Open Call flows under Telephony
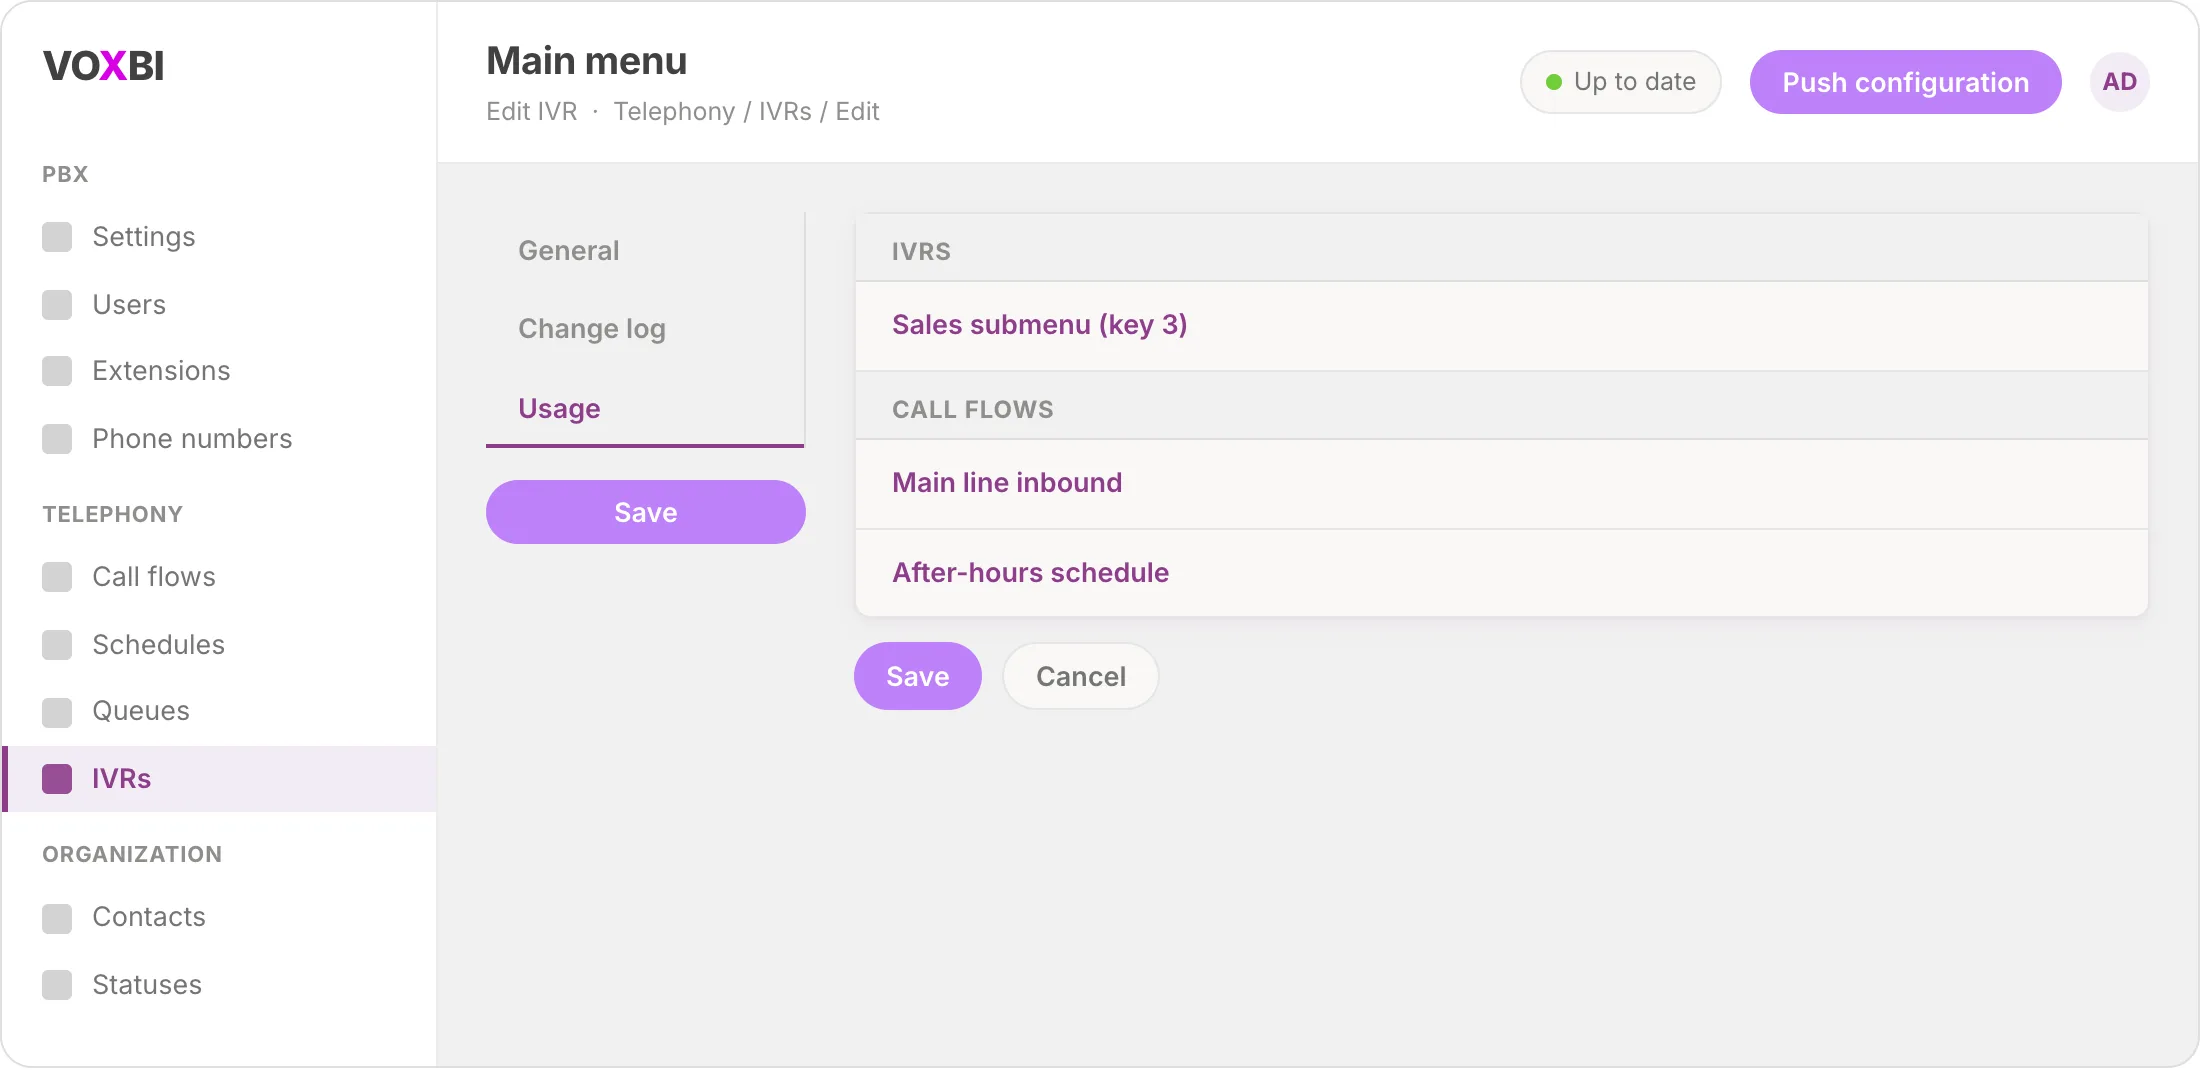The image size is (2200, 1070). pyautogui.click(x=219, y=577)
